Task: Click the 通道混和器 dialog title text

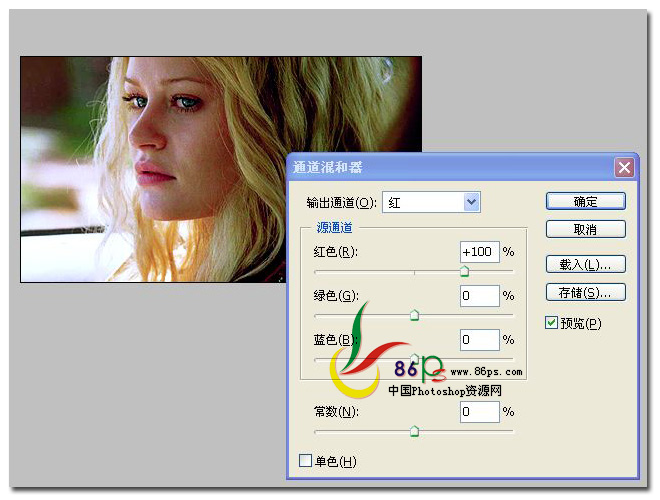Action: 327,168
